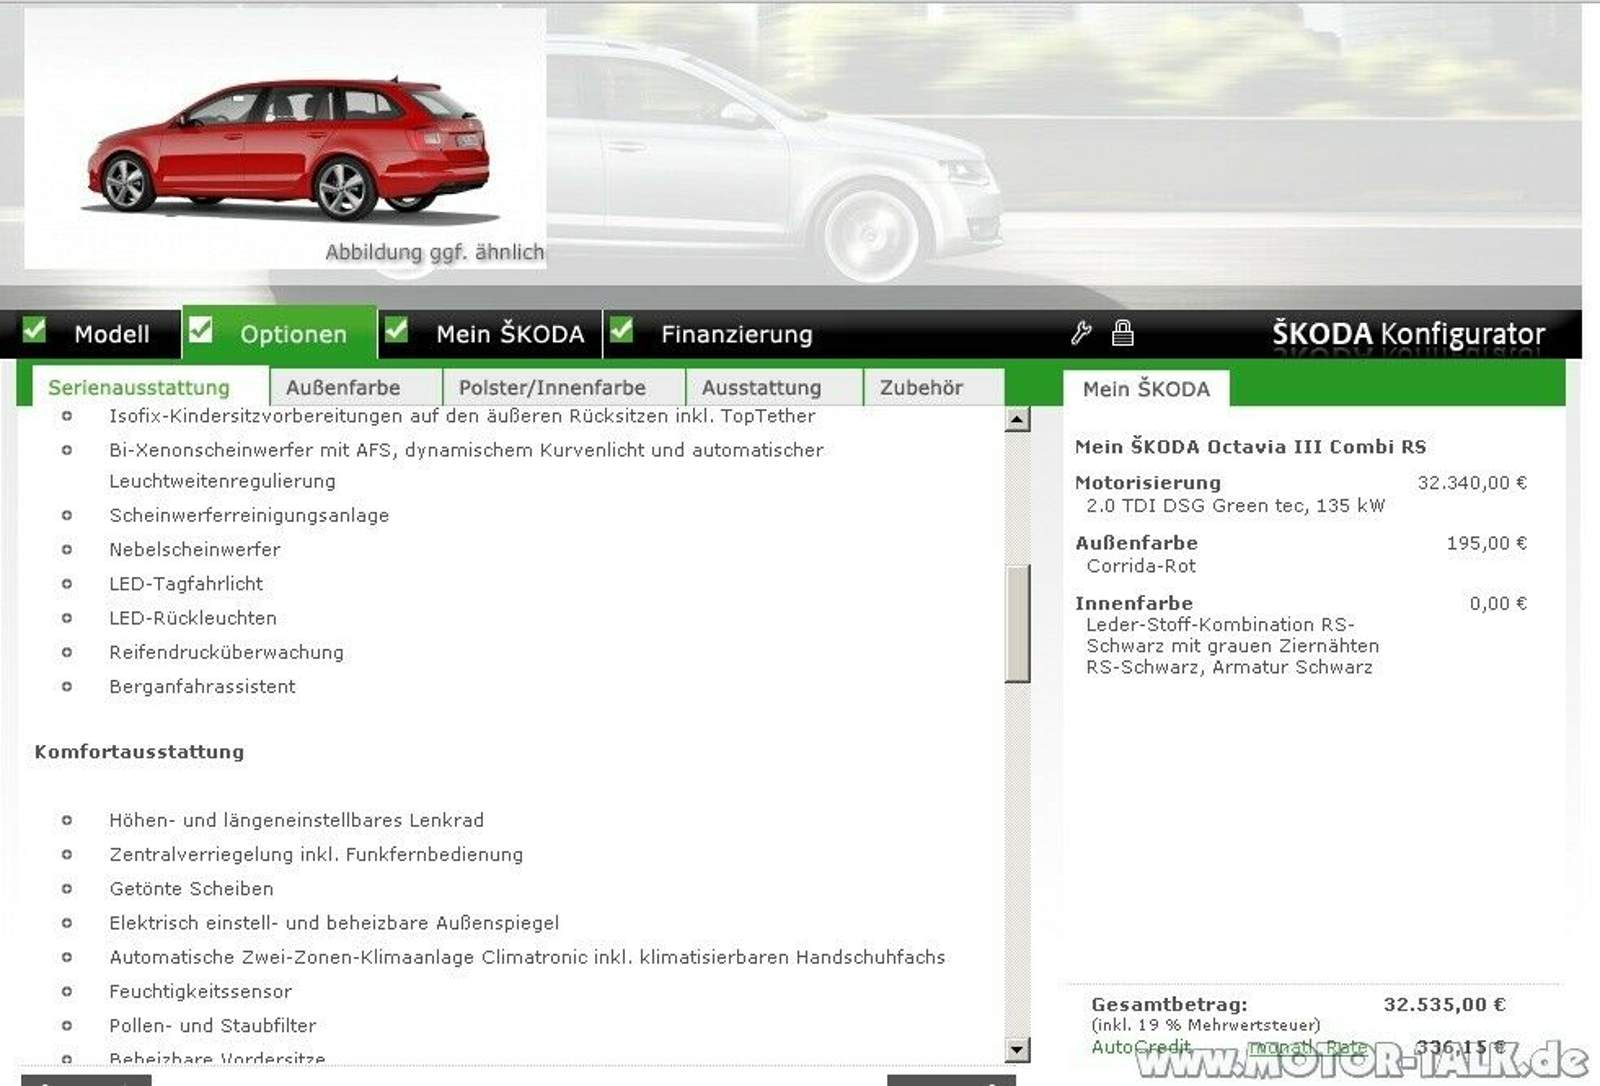The width and height of the screenshot is (1600, 1086).
Task: Click Elektrisch einstell- und beheizbare Außenspiegel
Action: point(334,923)
